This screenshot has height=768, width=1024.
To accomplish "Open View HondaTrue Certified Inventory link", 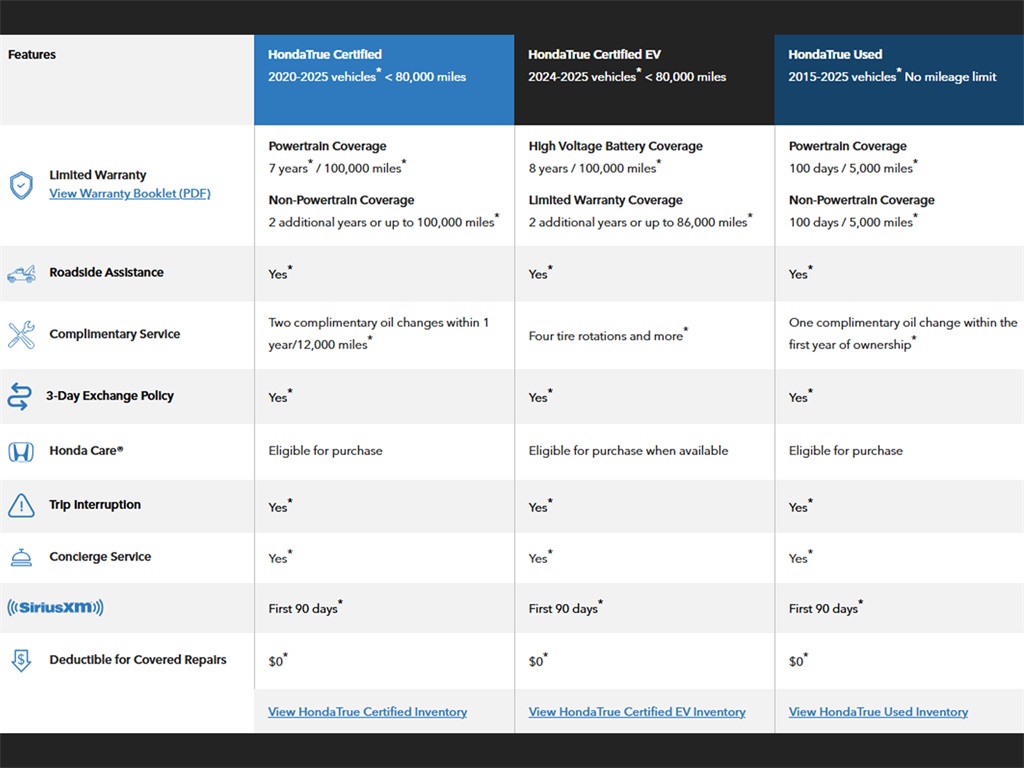I will click(x=367, y=712).
